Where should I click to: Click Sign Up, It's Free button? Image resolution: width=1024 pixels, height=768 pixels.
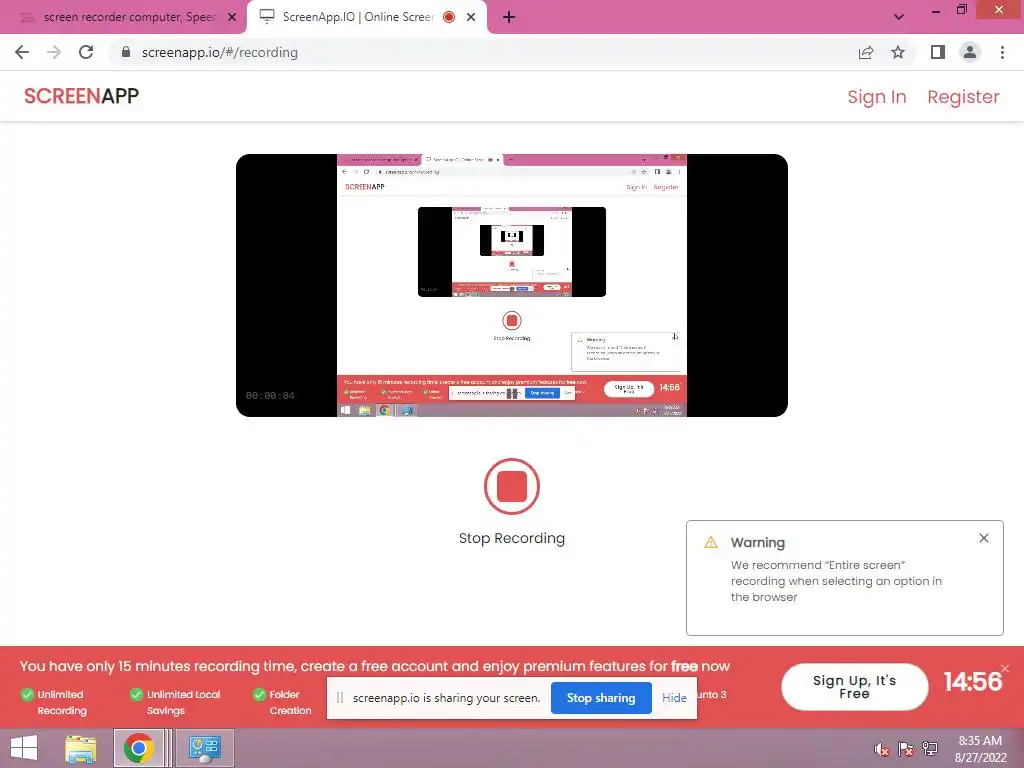tap(854, 686)
